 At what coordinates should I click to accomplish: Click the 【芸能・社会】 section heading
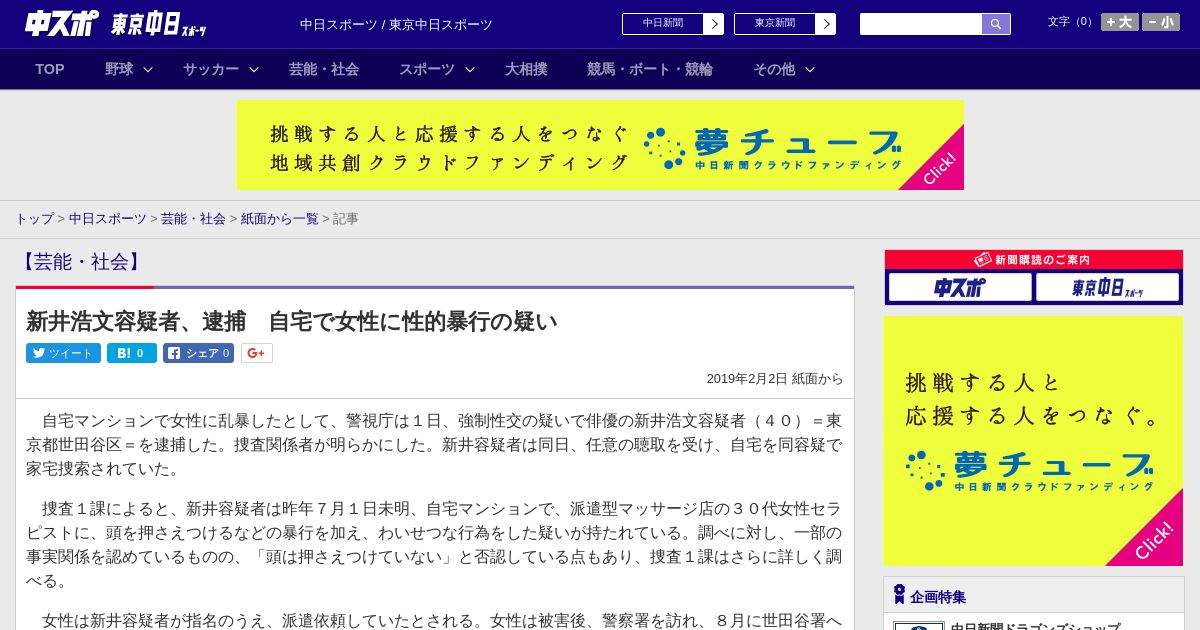click(81, 262)
